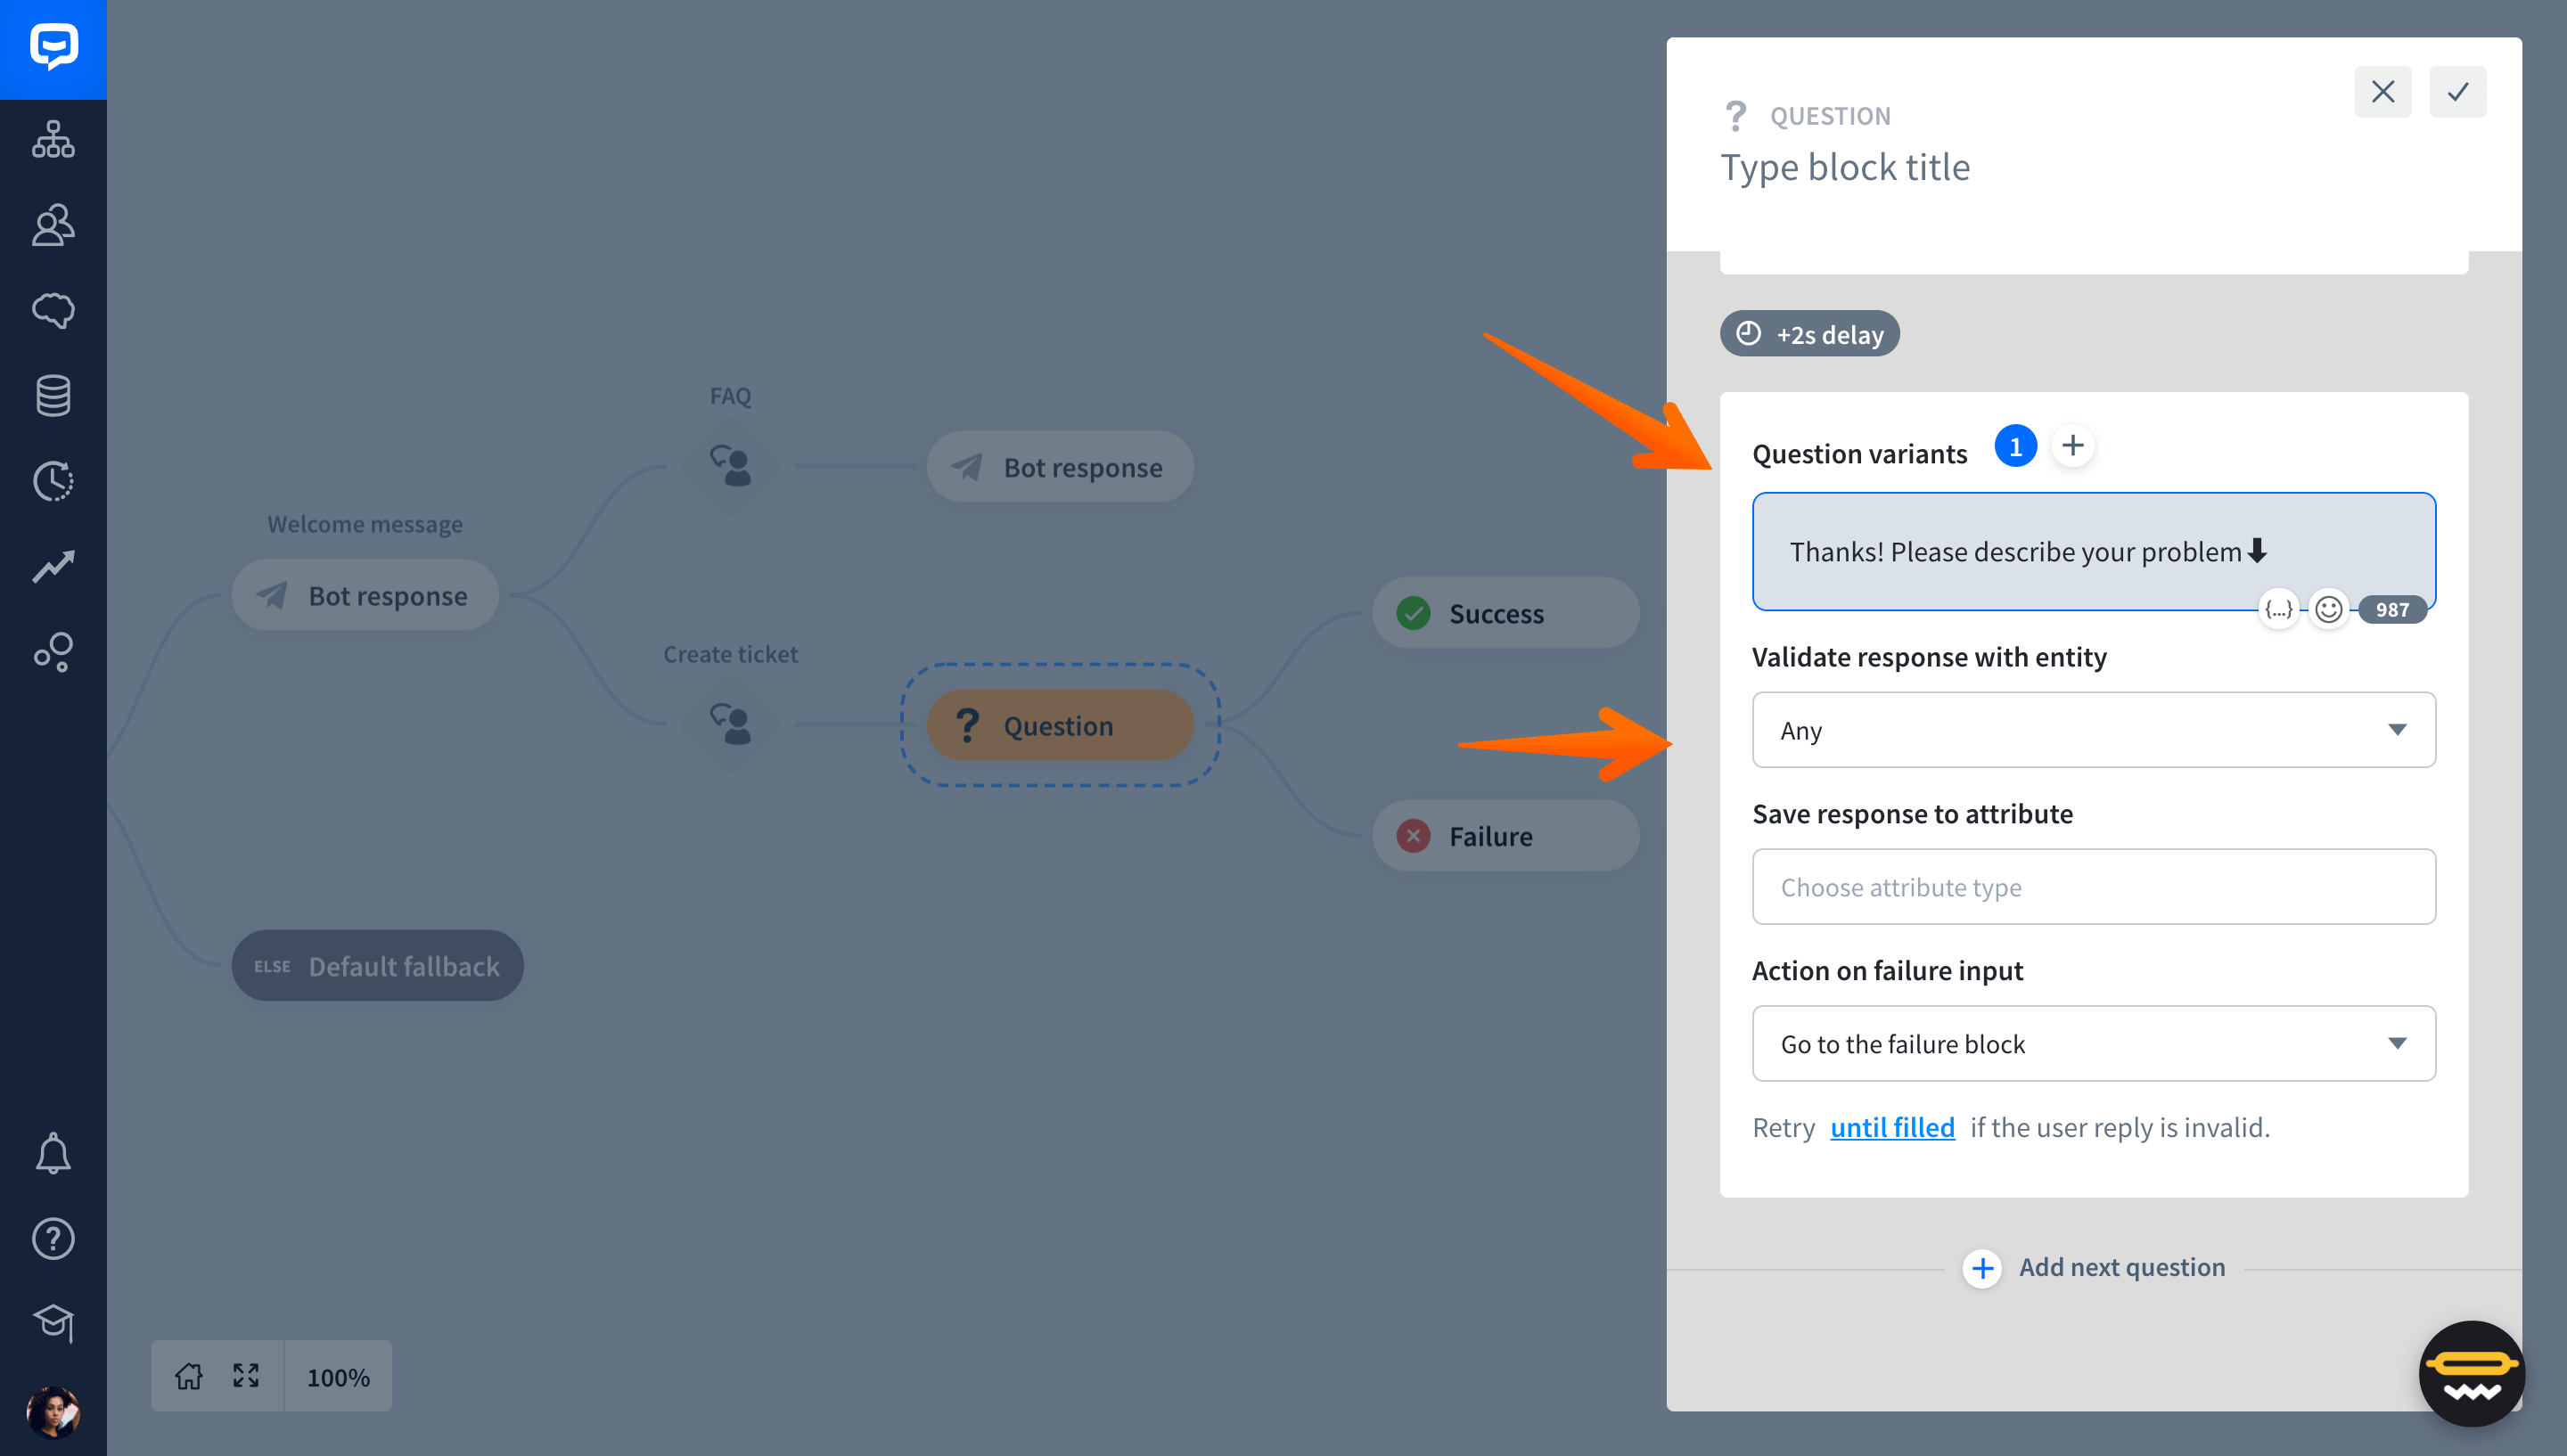
Task: Click the +2s delay pill
Action: 1809,334
